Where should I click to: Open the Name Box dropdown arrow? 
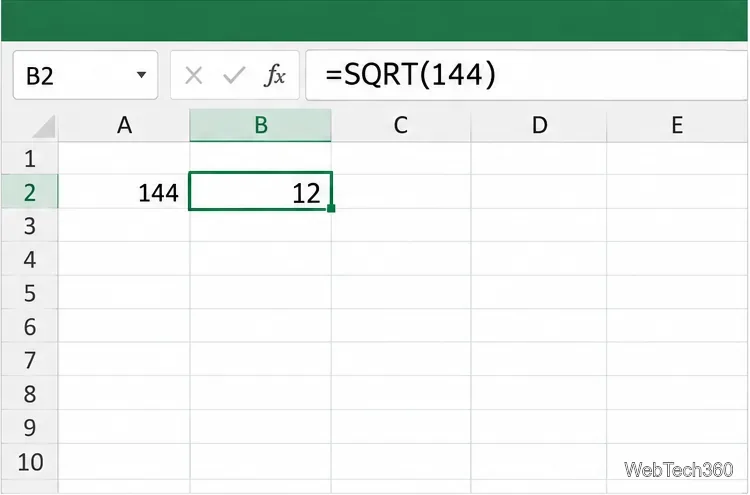141,75
